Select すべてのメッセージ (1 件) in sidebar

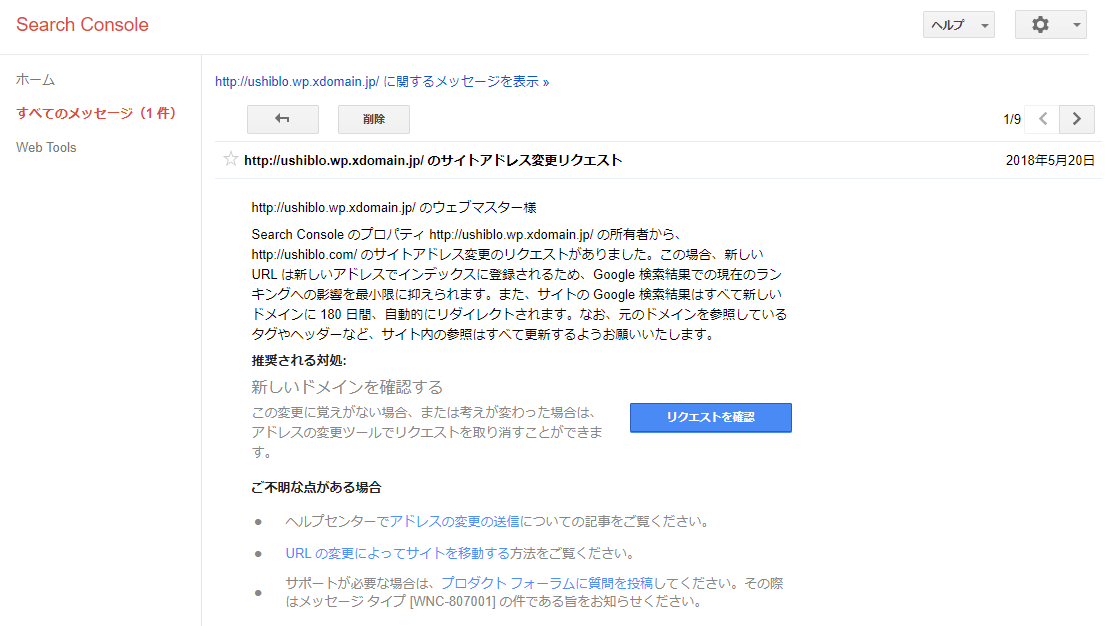click(x=96, y=113)
